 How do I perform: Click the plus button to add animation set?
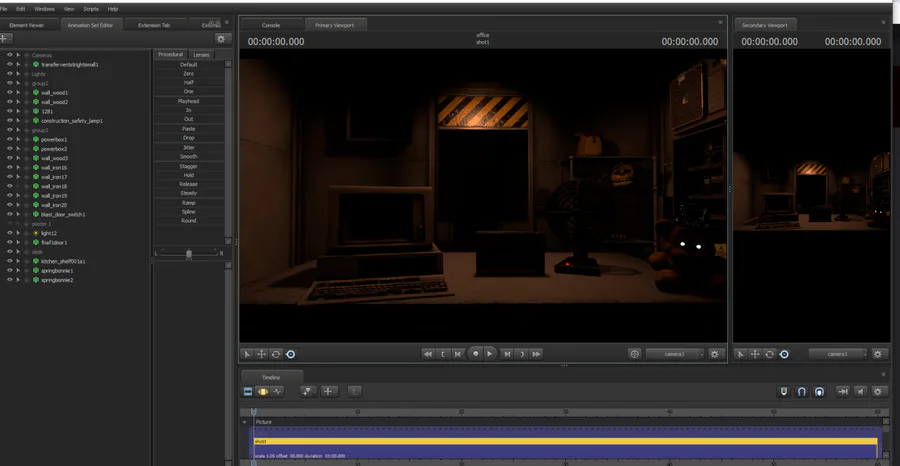[5, 38]
